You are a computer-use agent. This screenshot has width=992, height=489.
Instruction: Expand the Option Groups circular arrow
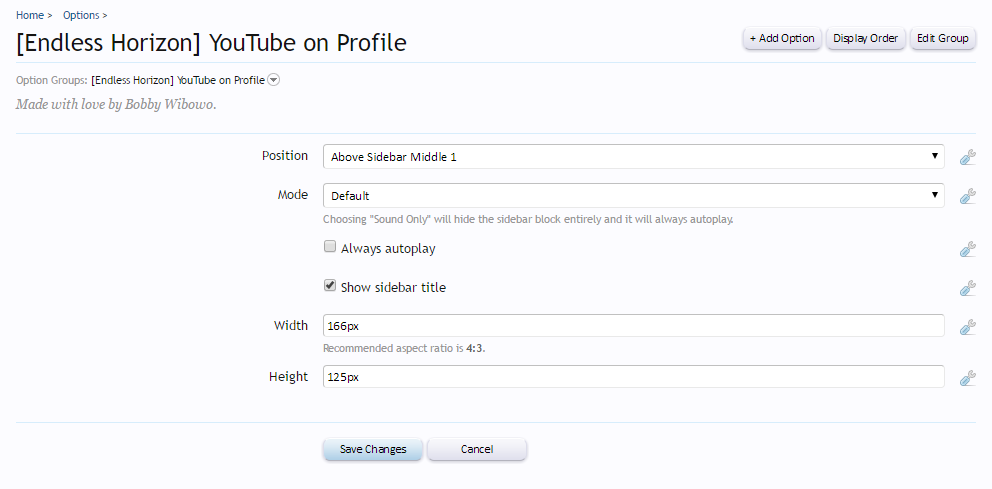273,80
